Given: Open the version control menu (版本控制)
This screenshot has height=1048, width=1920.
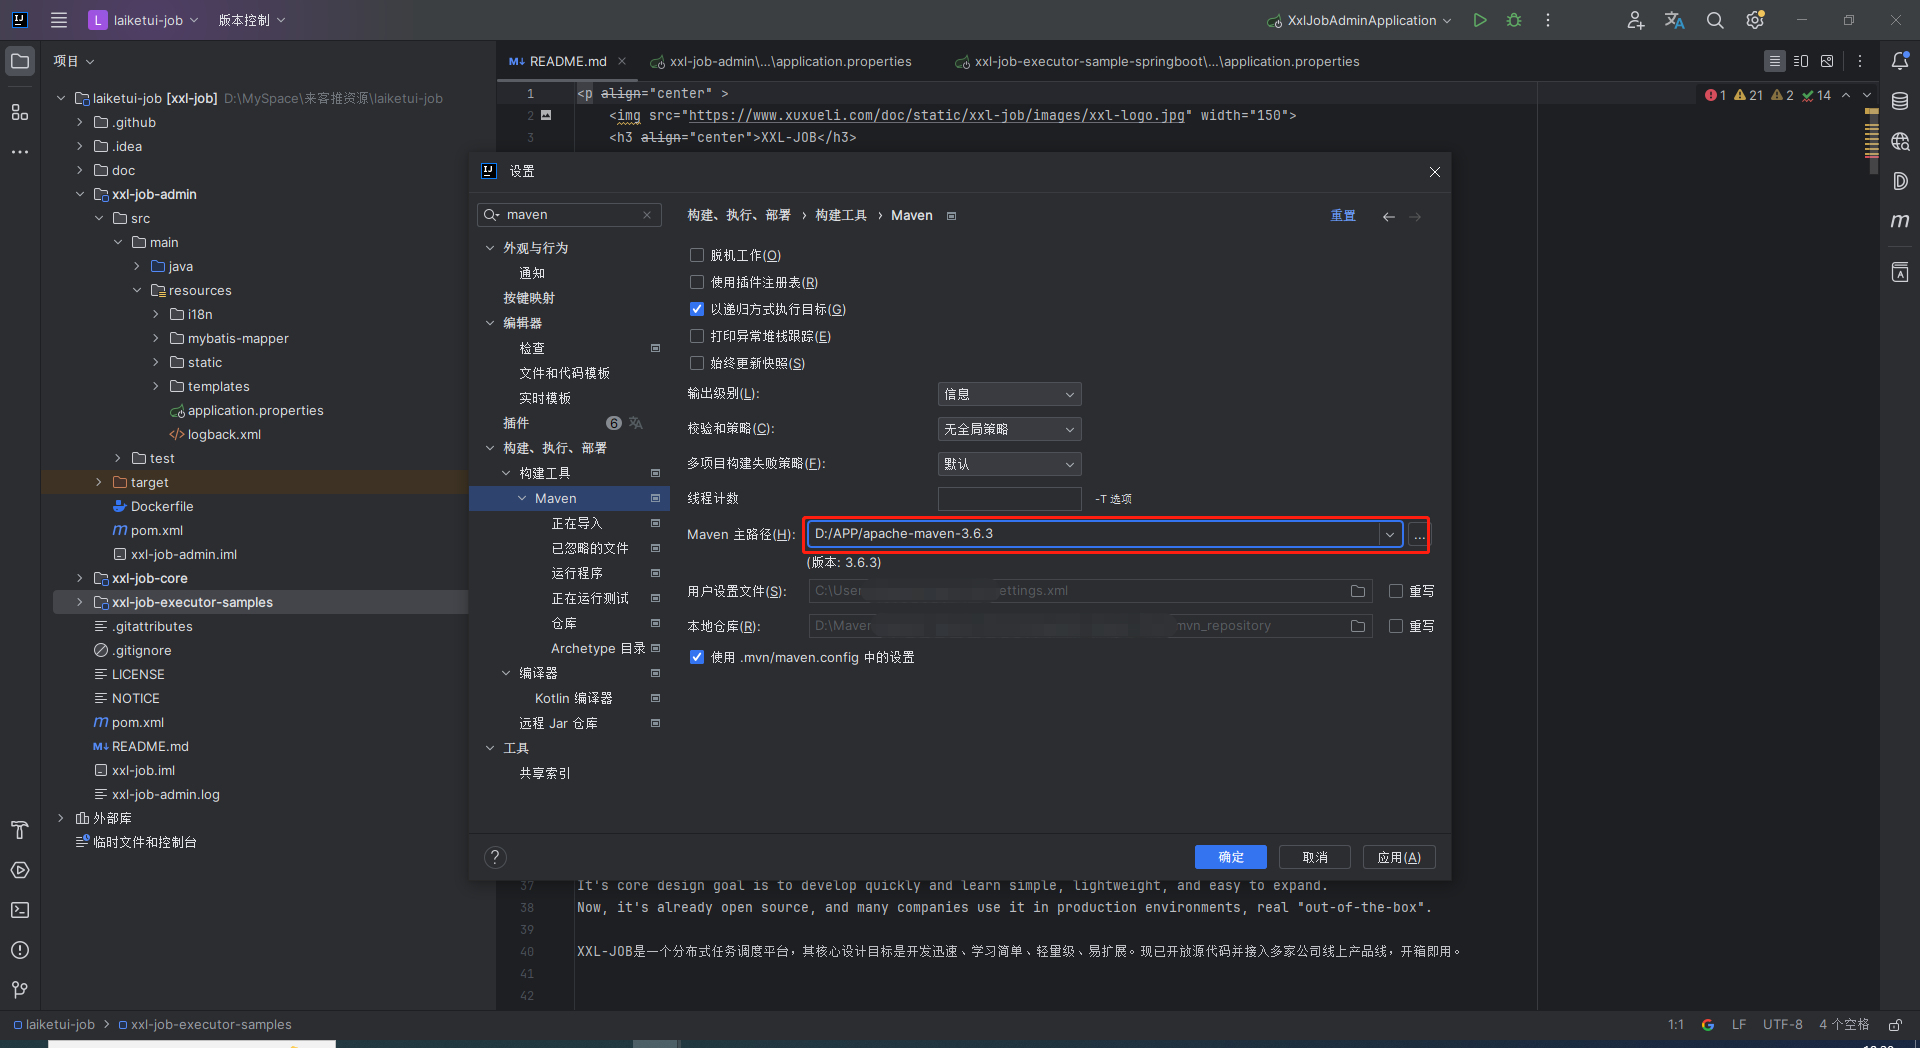Looking at the screenshot, I should click(251, 20).
